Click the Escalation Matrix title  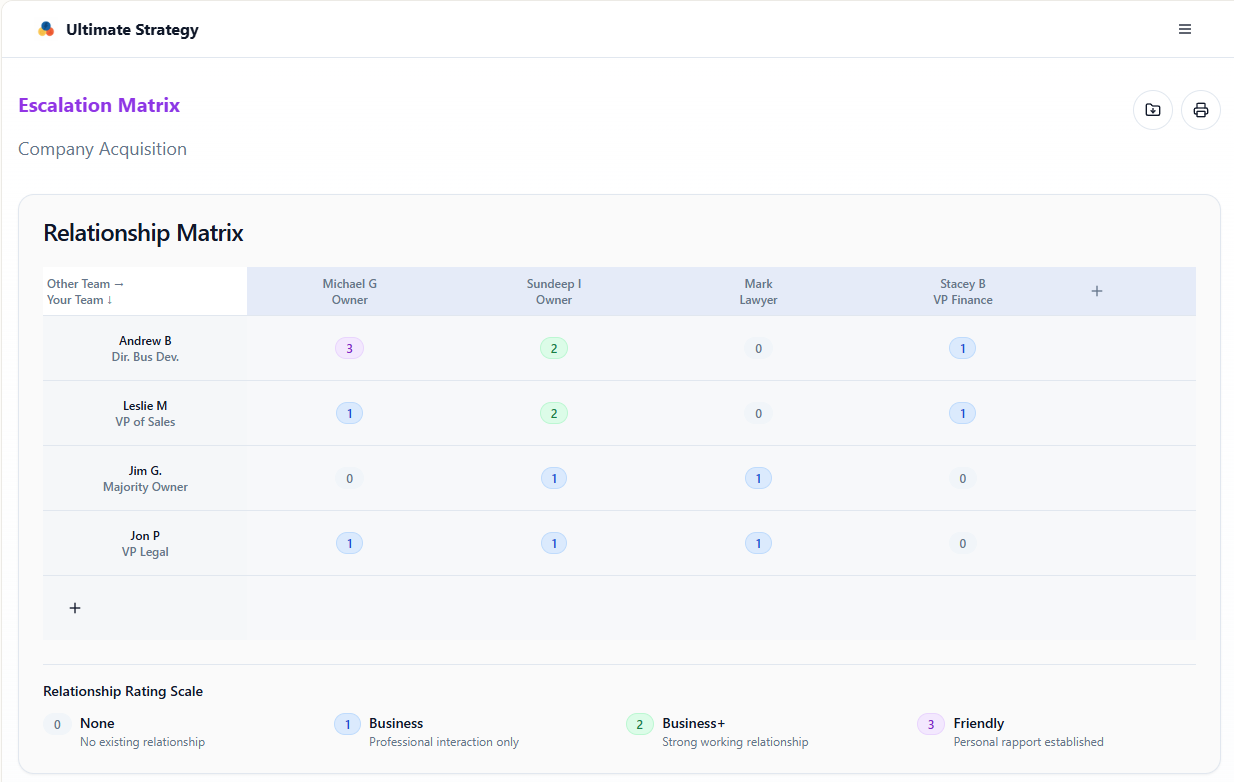click(99, 105)
